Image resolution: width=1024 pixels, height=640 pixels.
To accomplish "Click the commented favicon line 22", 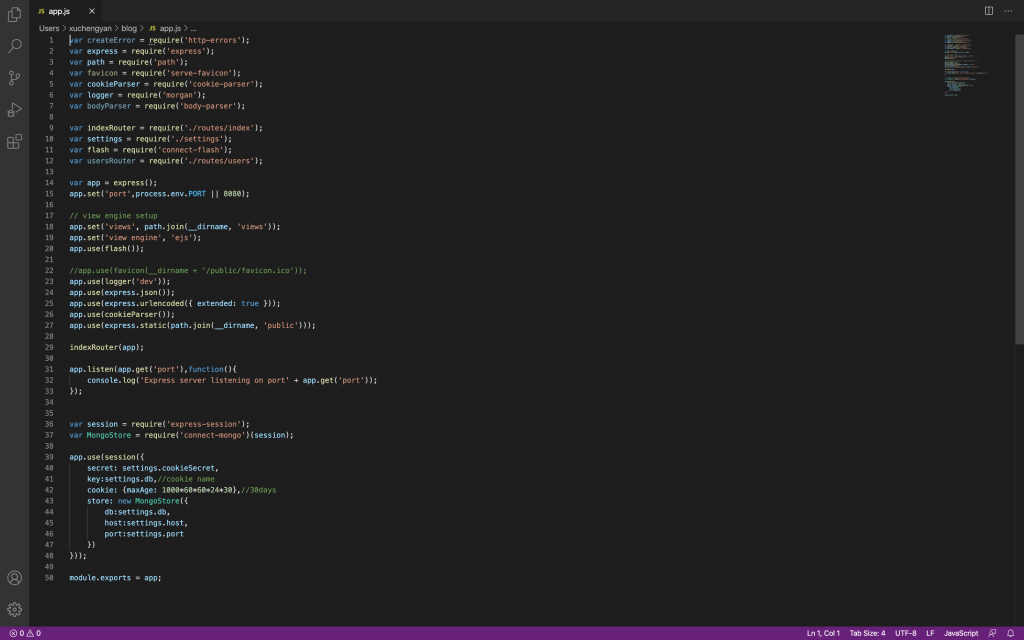I will [x=188, y=270].
